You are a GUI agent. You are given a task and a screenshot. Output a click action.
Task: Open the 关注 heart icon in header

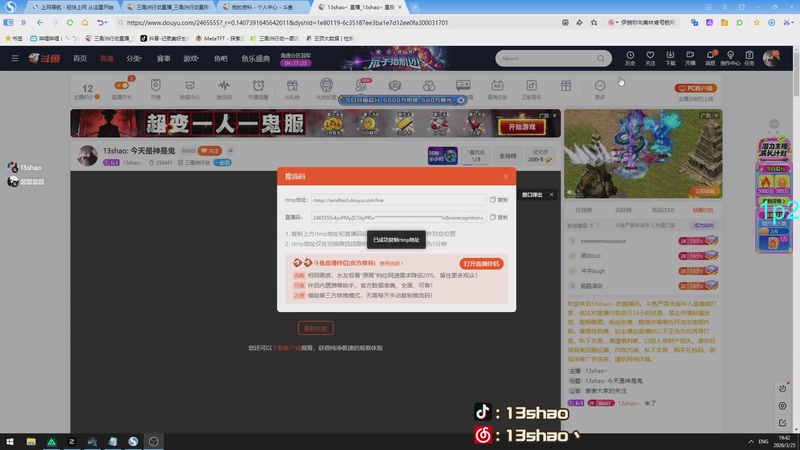click(650, 58)
